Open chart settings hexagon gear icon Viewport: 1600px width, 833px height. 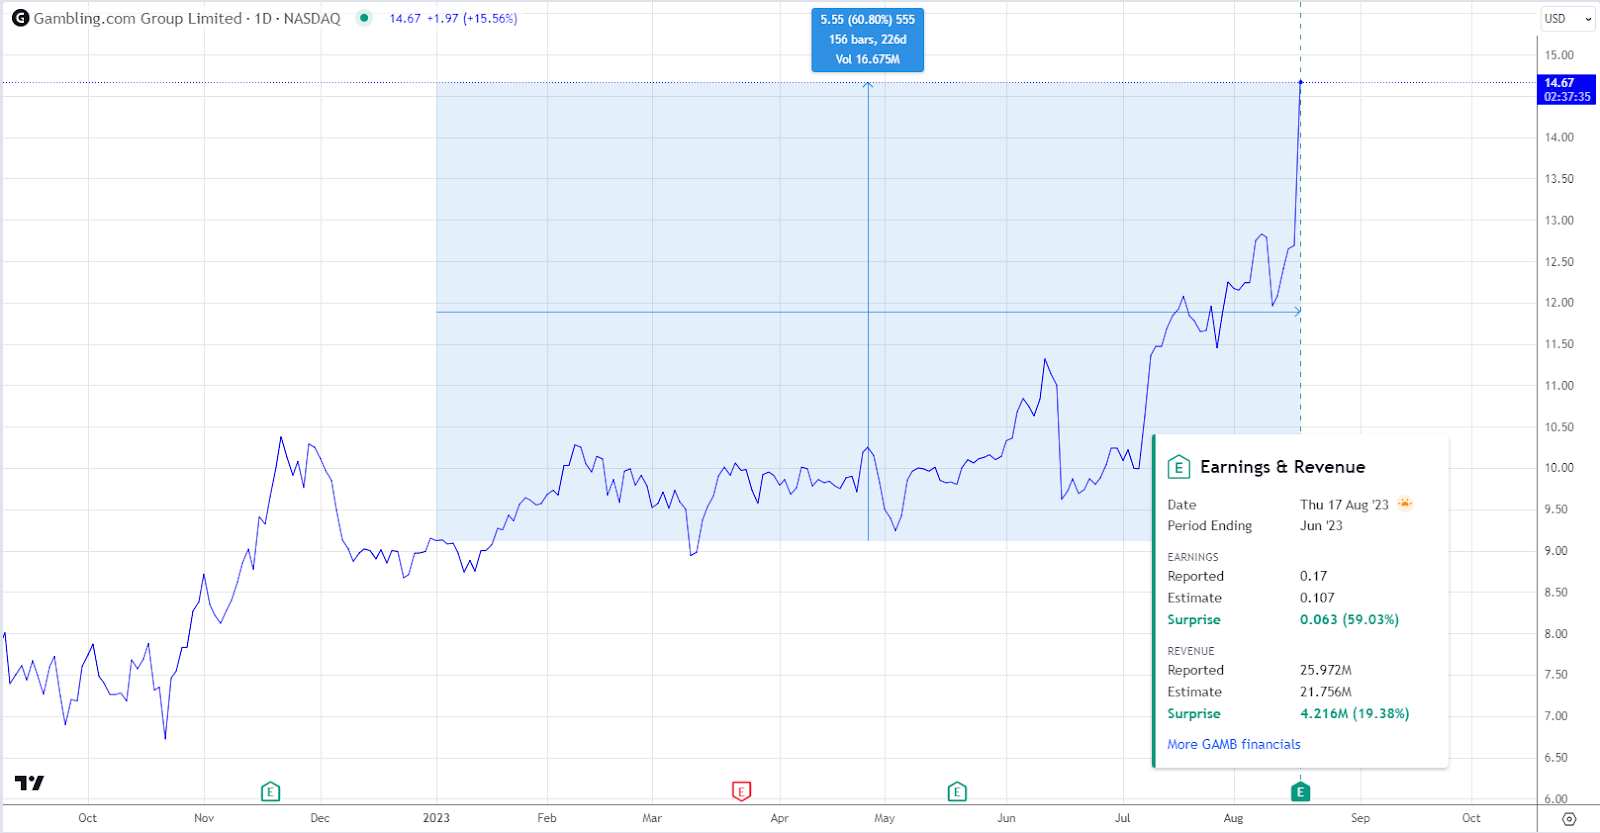[x=1569, y=819]
